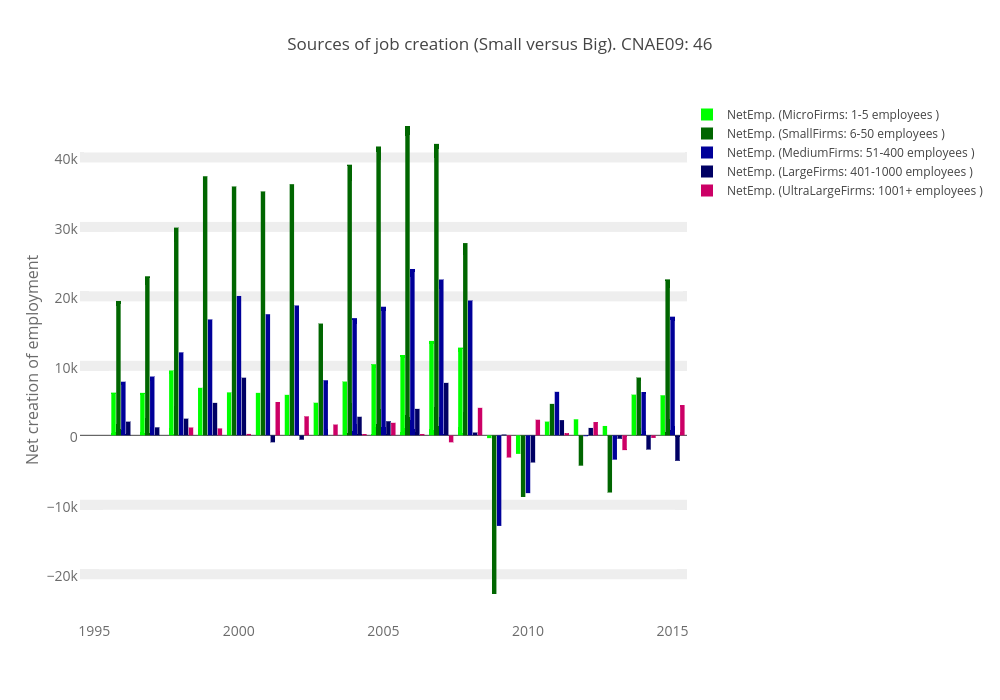This screenshot has width=1000, height=700.
Task: Select the rightmost pink UltraLargeFirms bar
Action: coord(682,420)
